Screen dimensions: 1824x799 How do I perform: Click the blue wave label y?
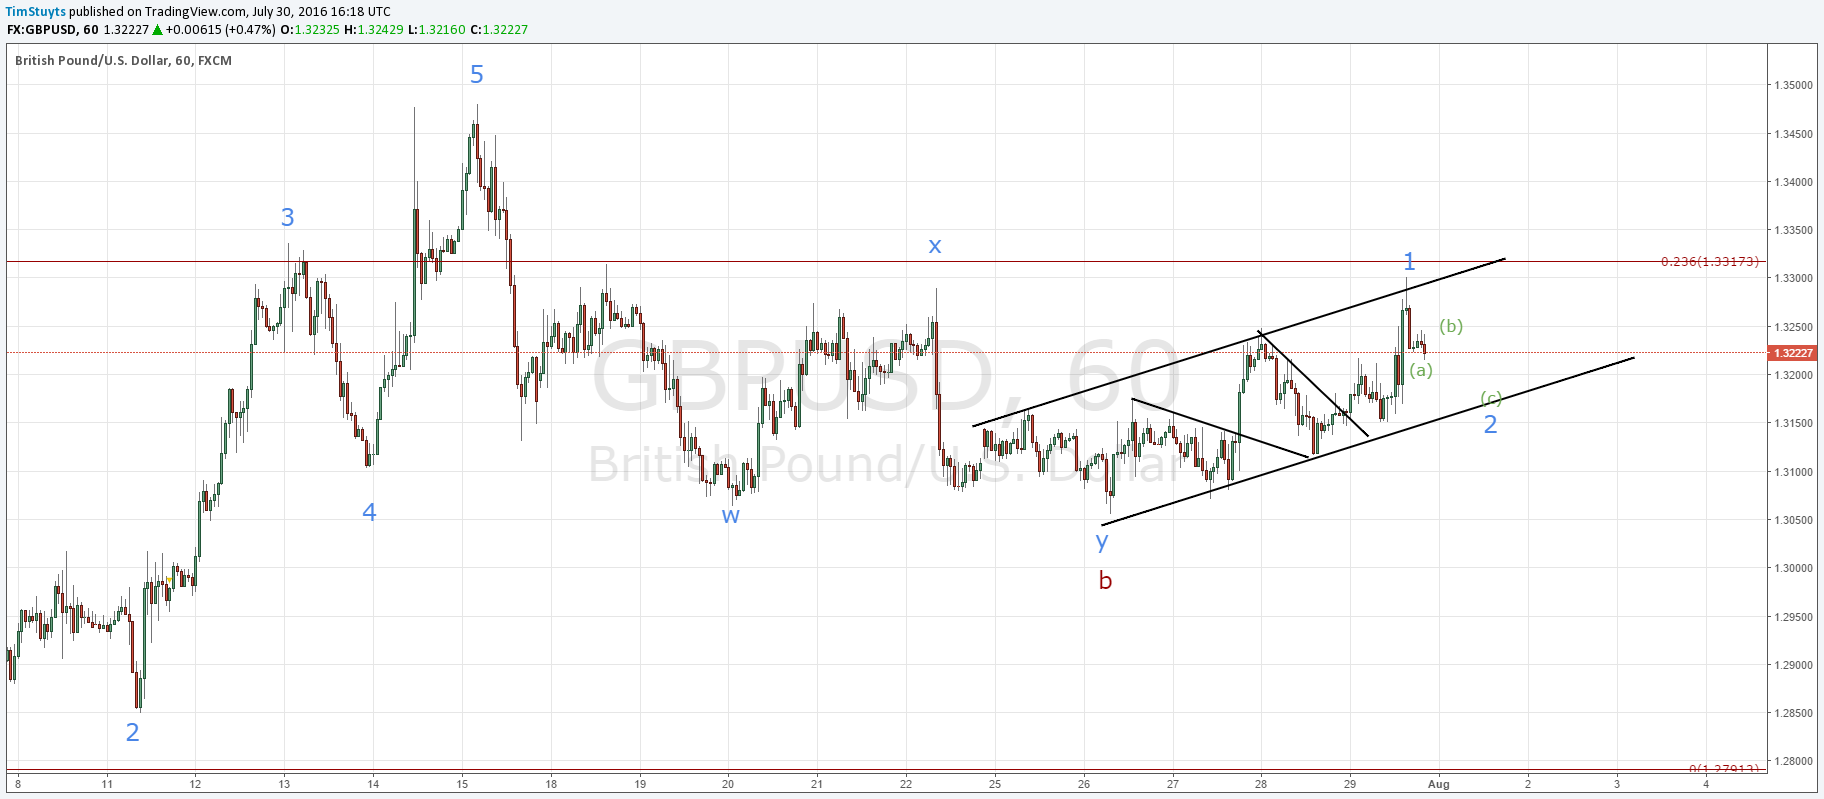pos(1102,542)
